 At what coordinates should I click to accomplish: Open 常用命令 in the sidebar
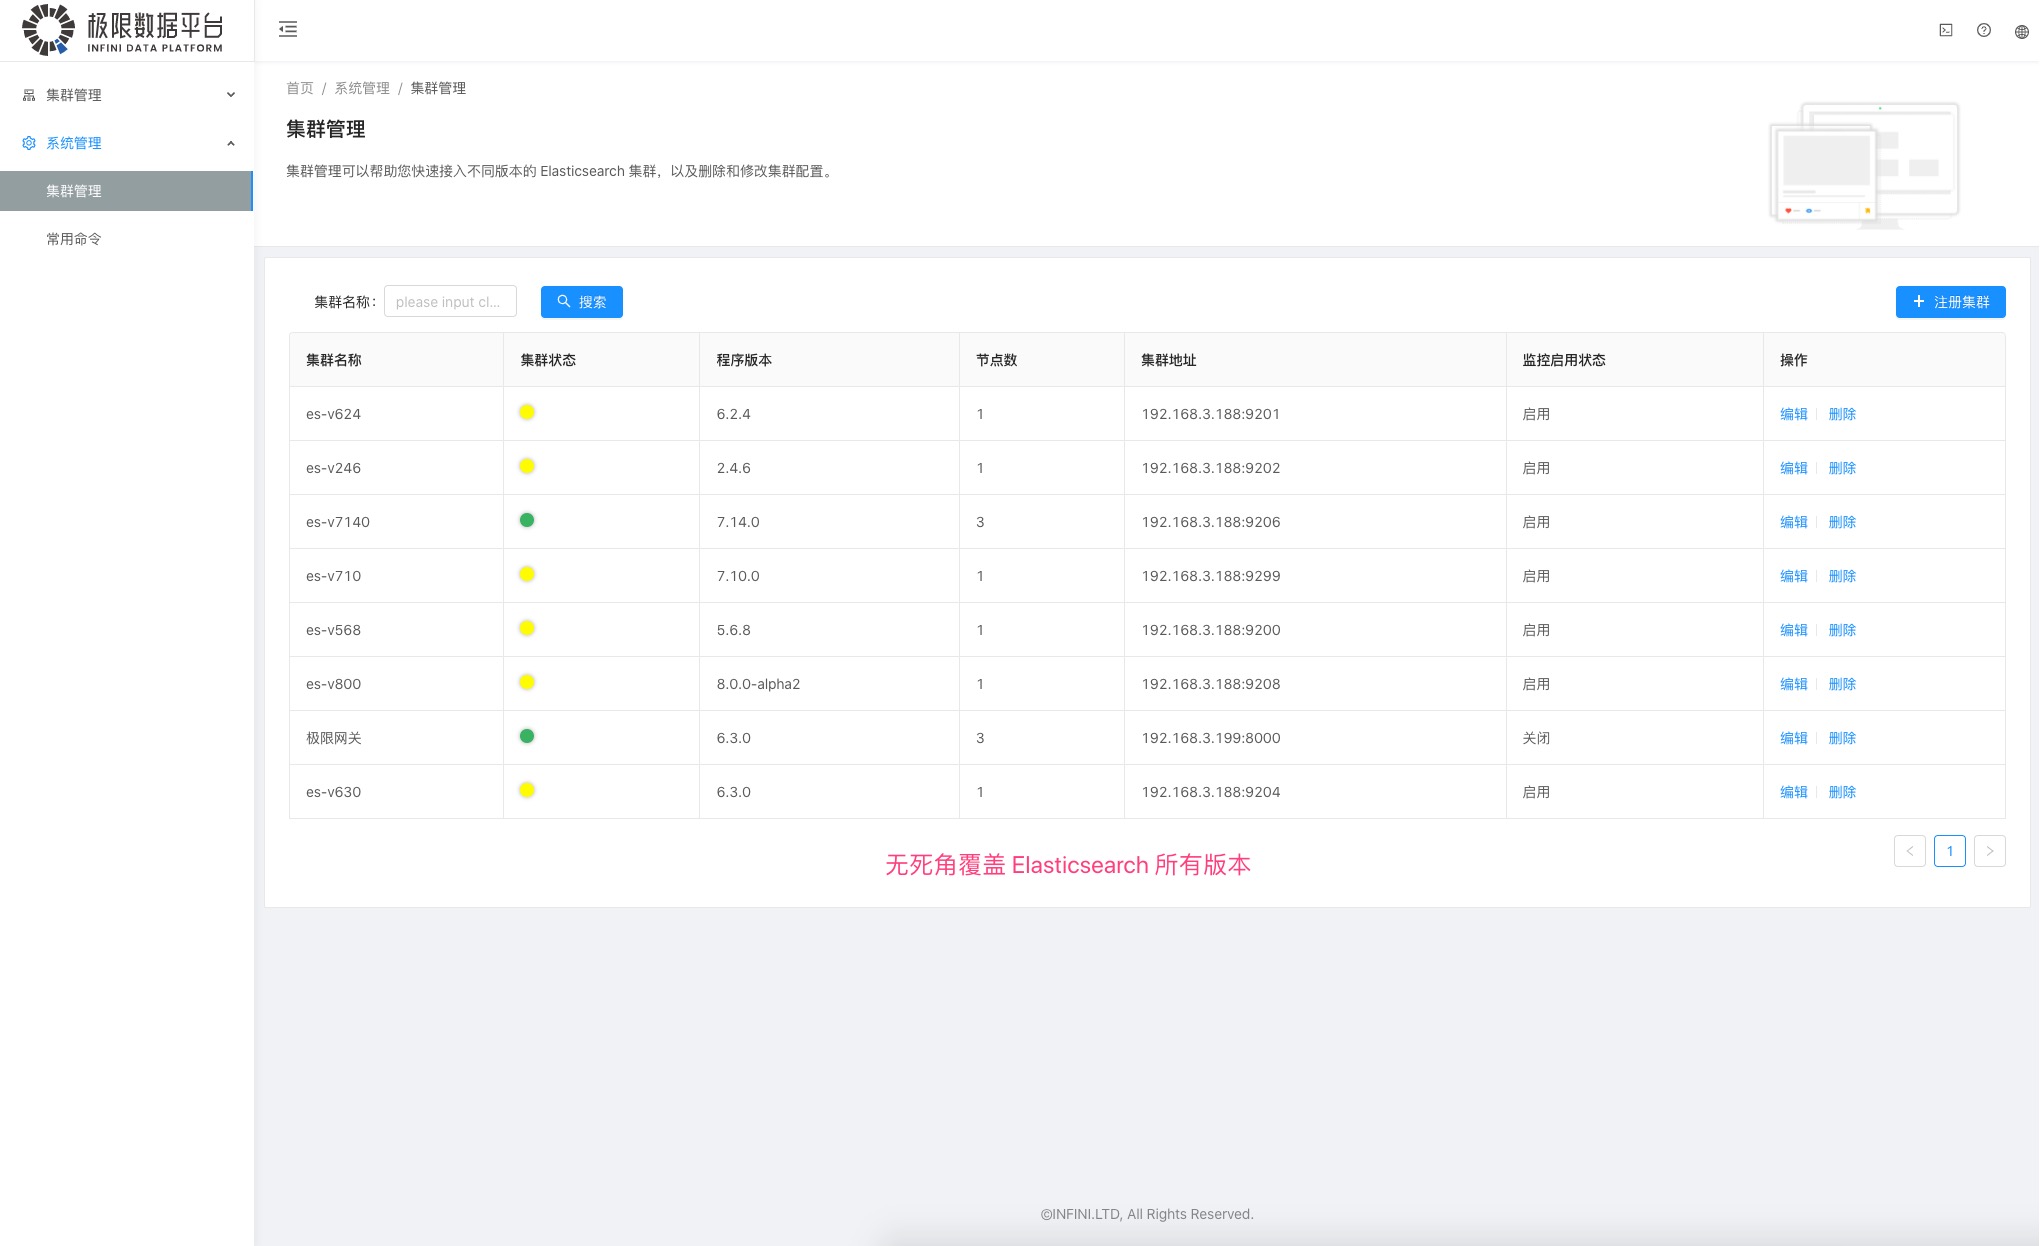[126, 239]
